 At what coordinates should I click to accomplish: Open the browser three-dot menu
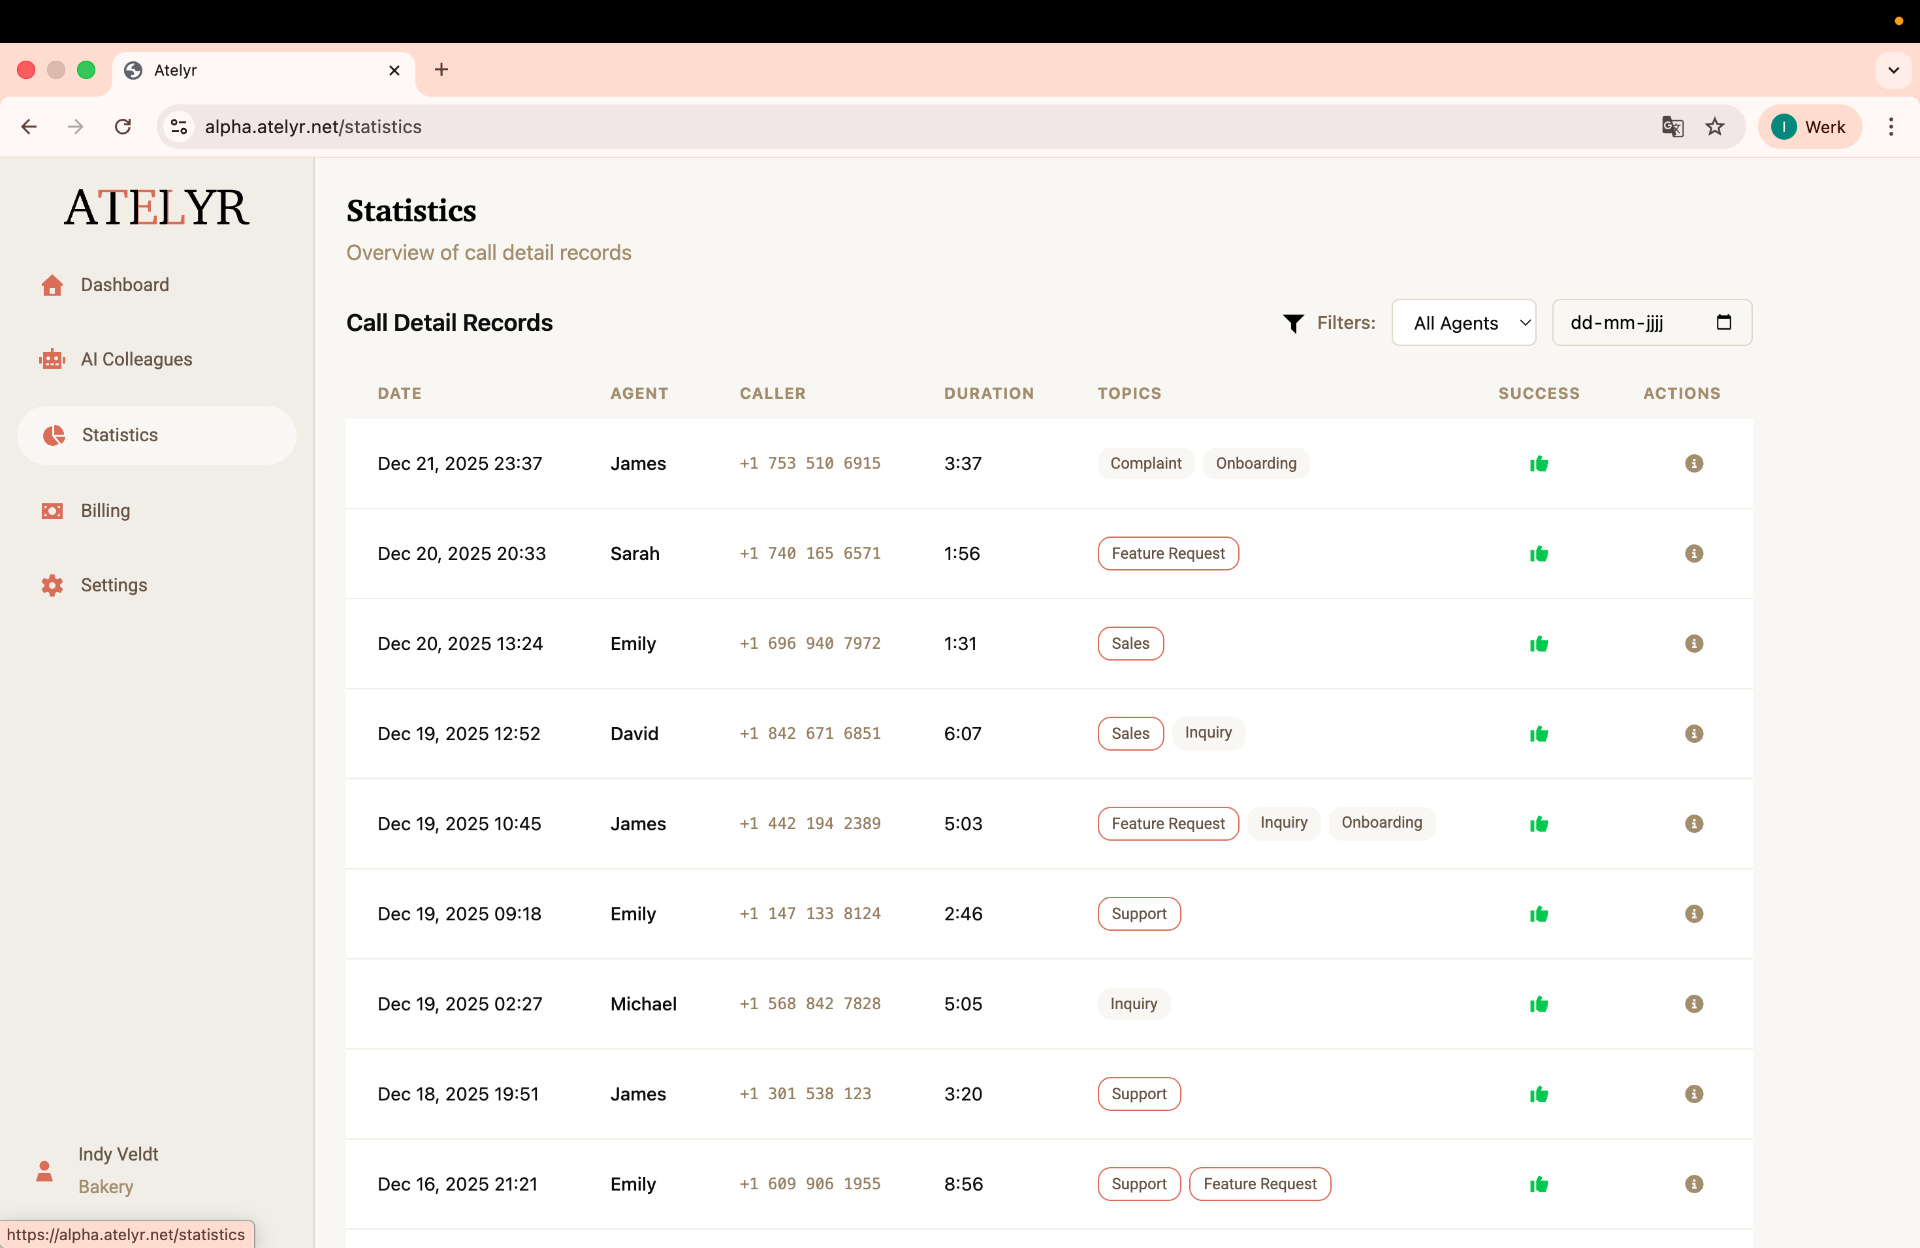tap(1890, 127)
